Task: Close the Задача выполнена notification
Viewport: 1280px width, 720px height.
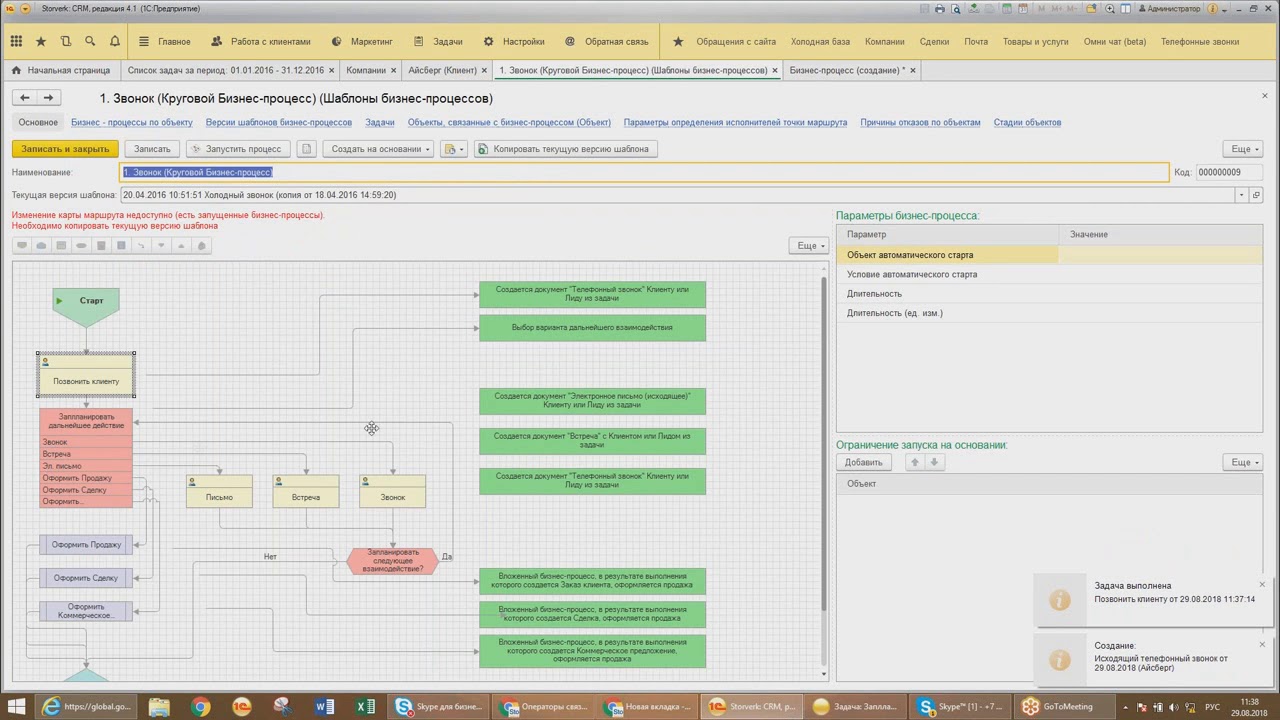Action: [x=1262, y=585]
